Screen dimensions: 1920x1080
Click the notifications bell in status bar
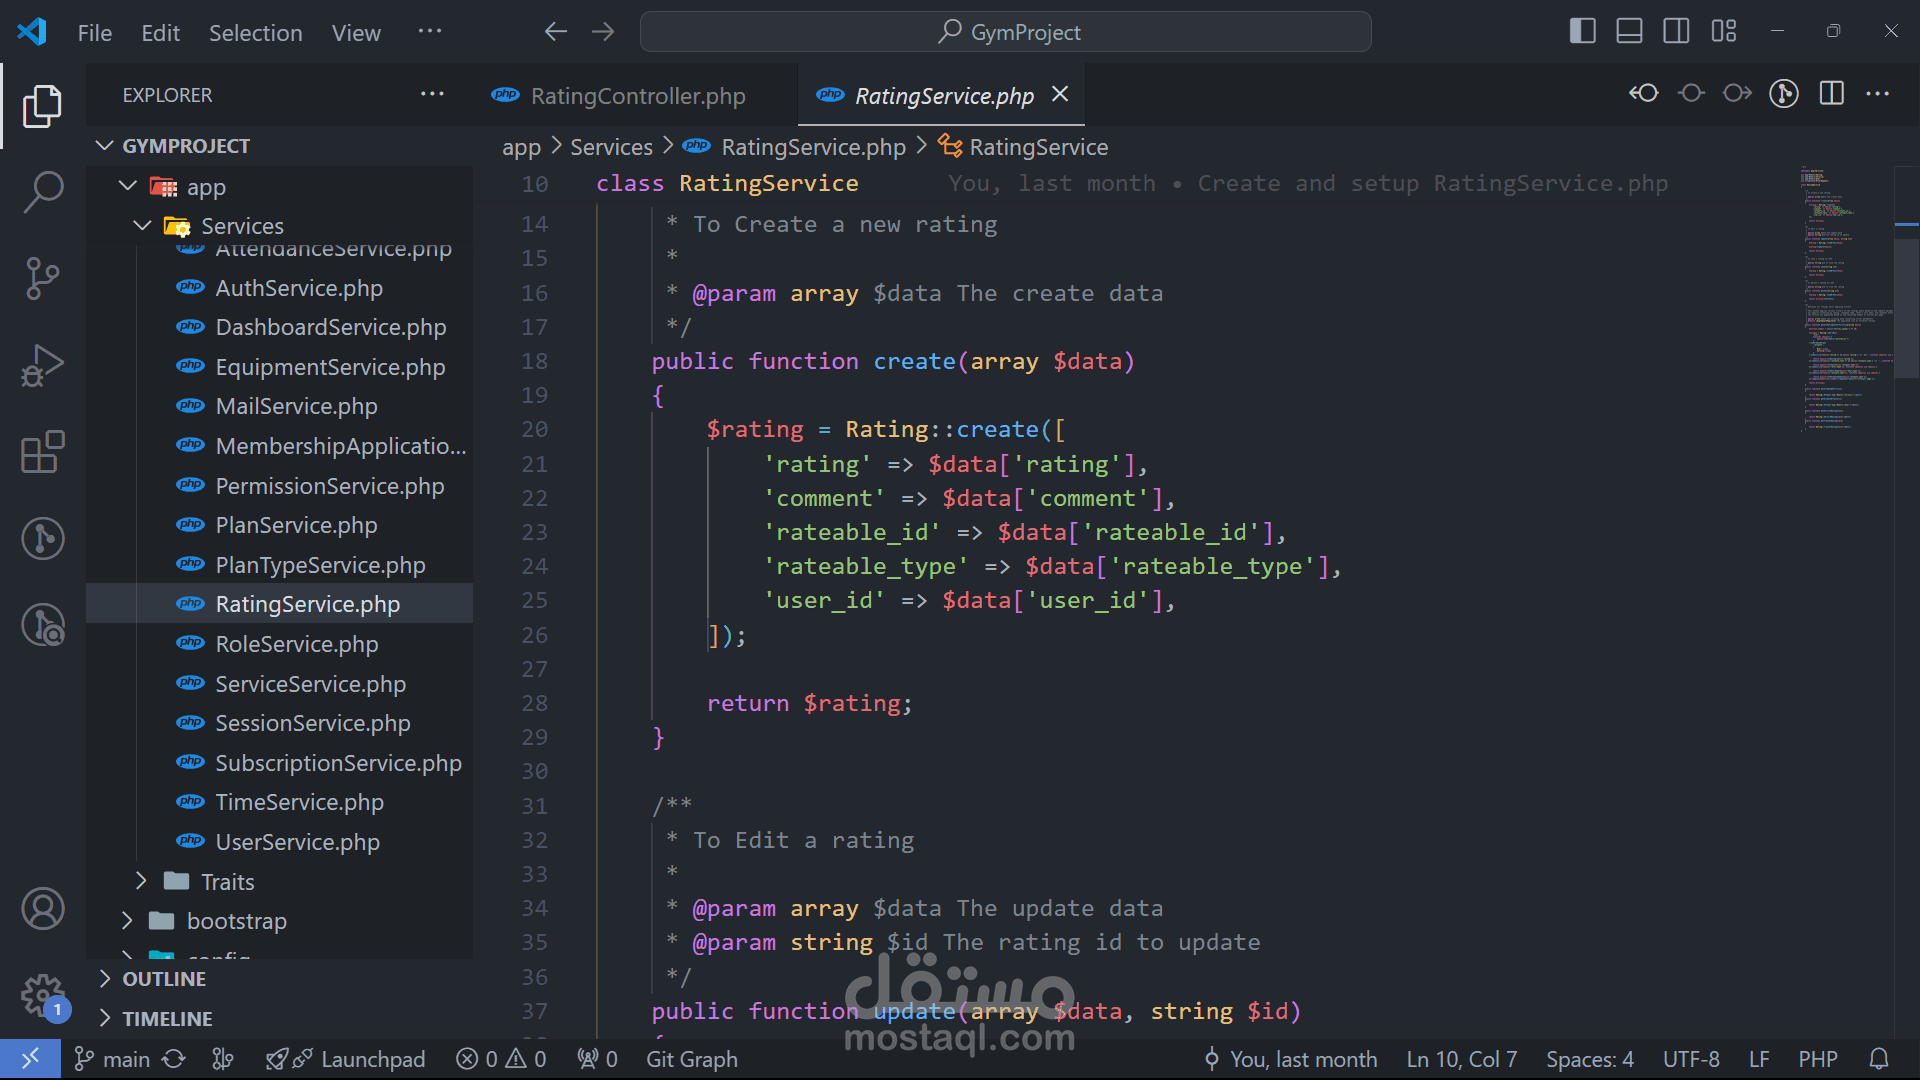1879,1059
